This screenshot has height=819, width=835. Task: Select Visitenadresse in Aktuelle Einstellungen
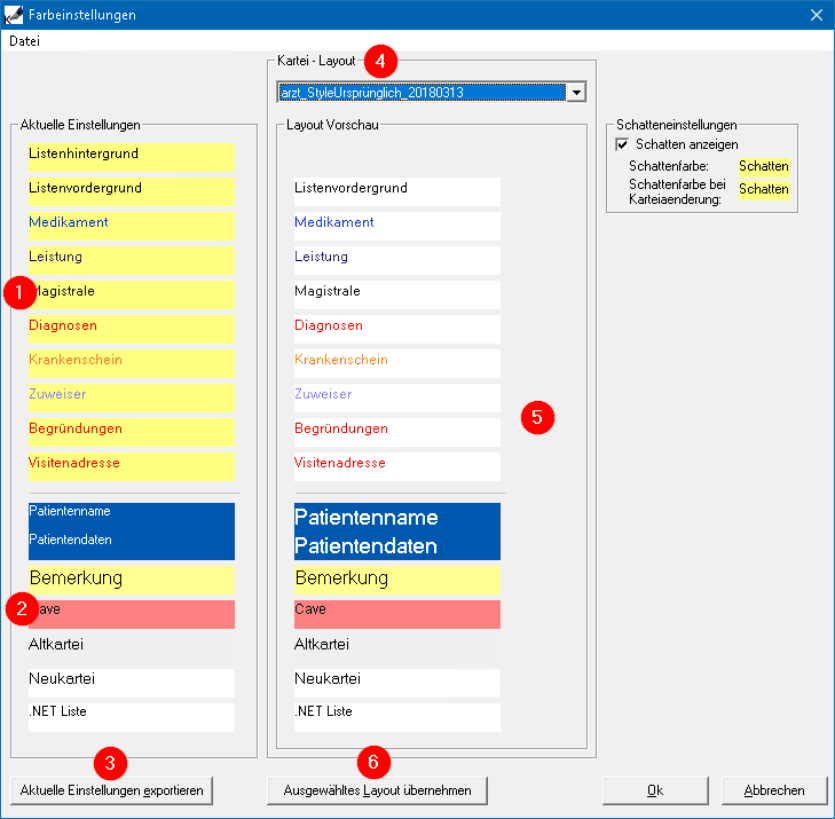[x=132, y=466]
